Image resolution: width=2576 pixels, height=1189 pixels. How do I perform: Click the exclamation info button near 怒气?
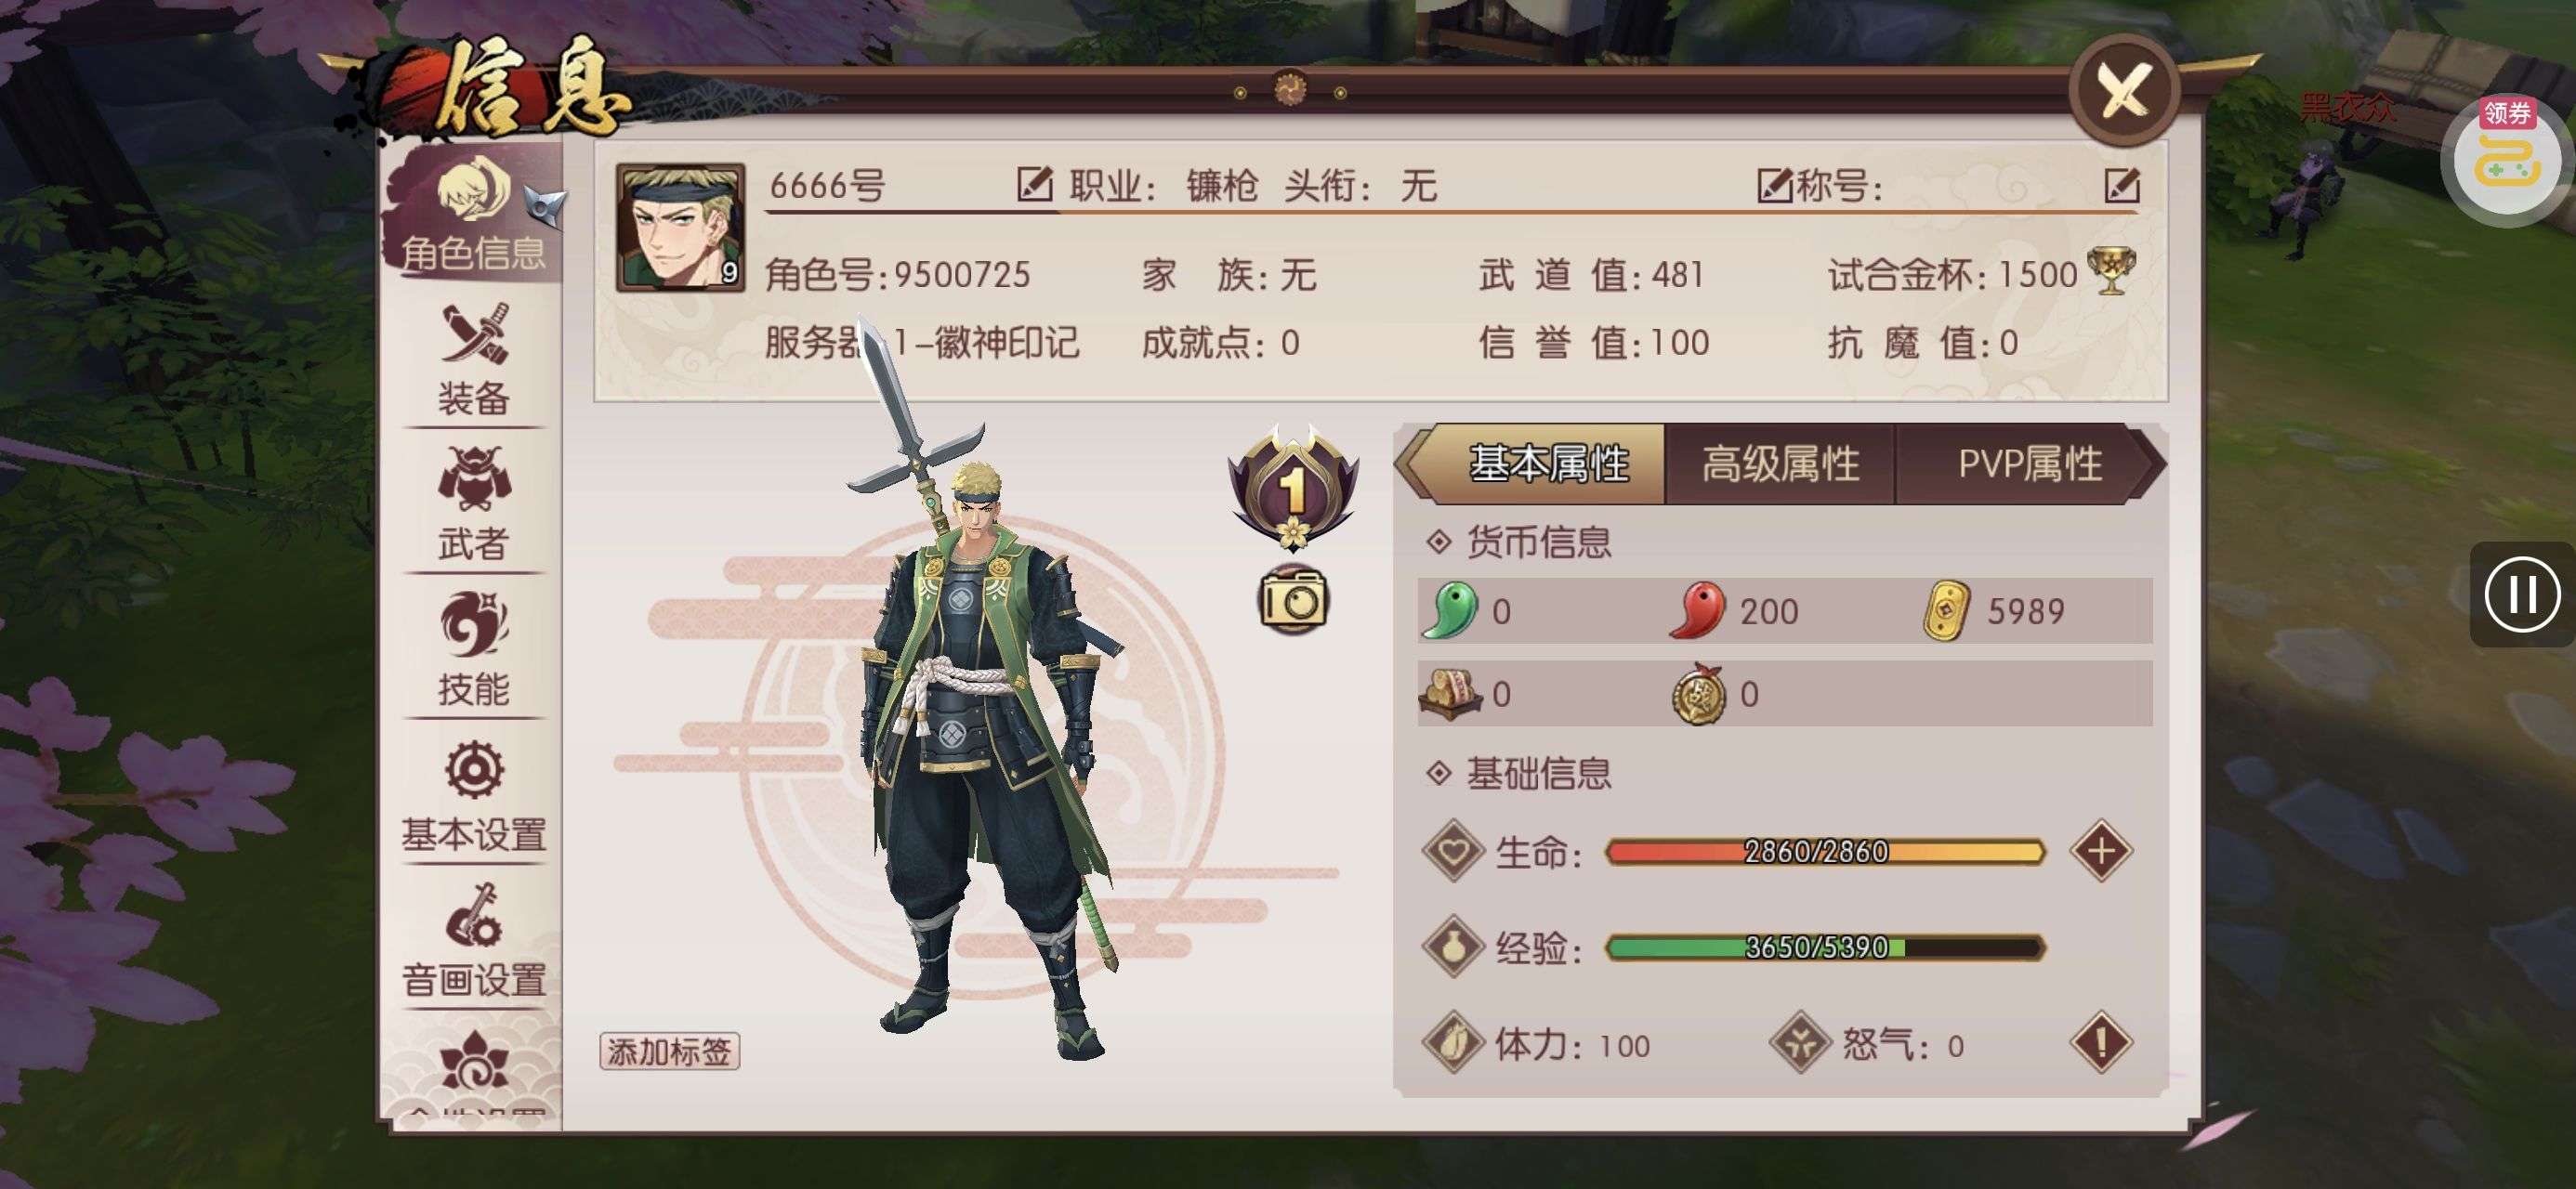(x=2101, y=1043)
